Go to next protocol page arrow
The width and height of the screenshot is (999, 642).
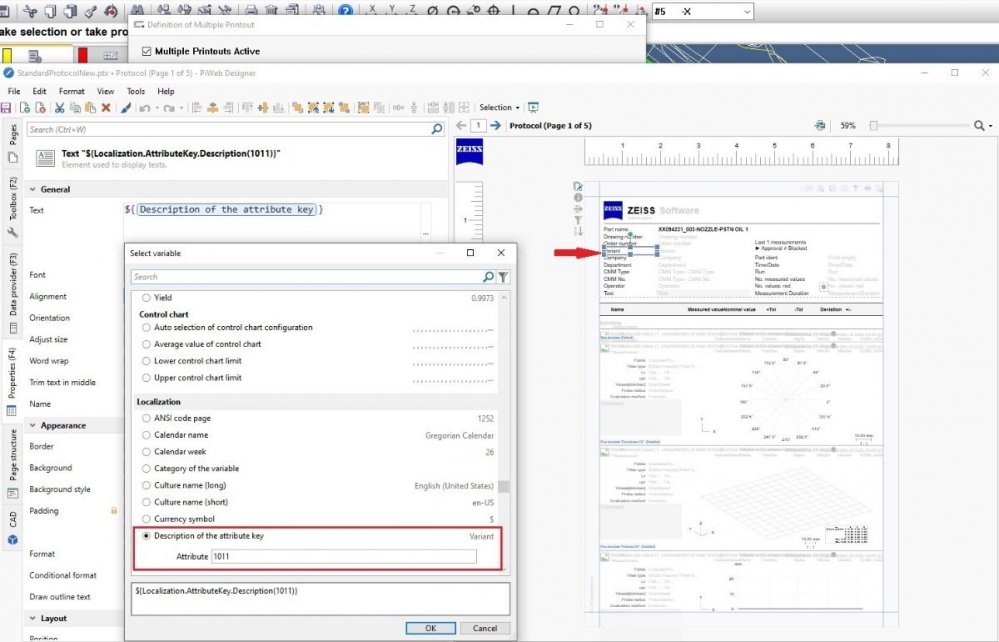point(495,126)
